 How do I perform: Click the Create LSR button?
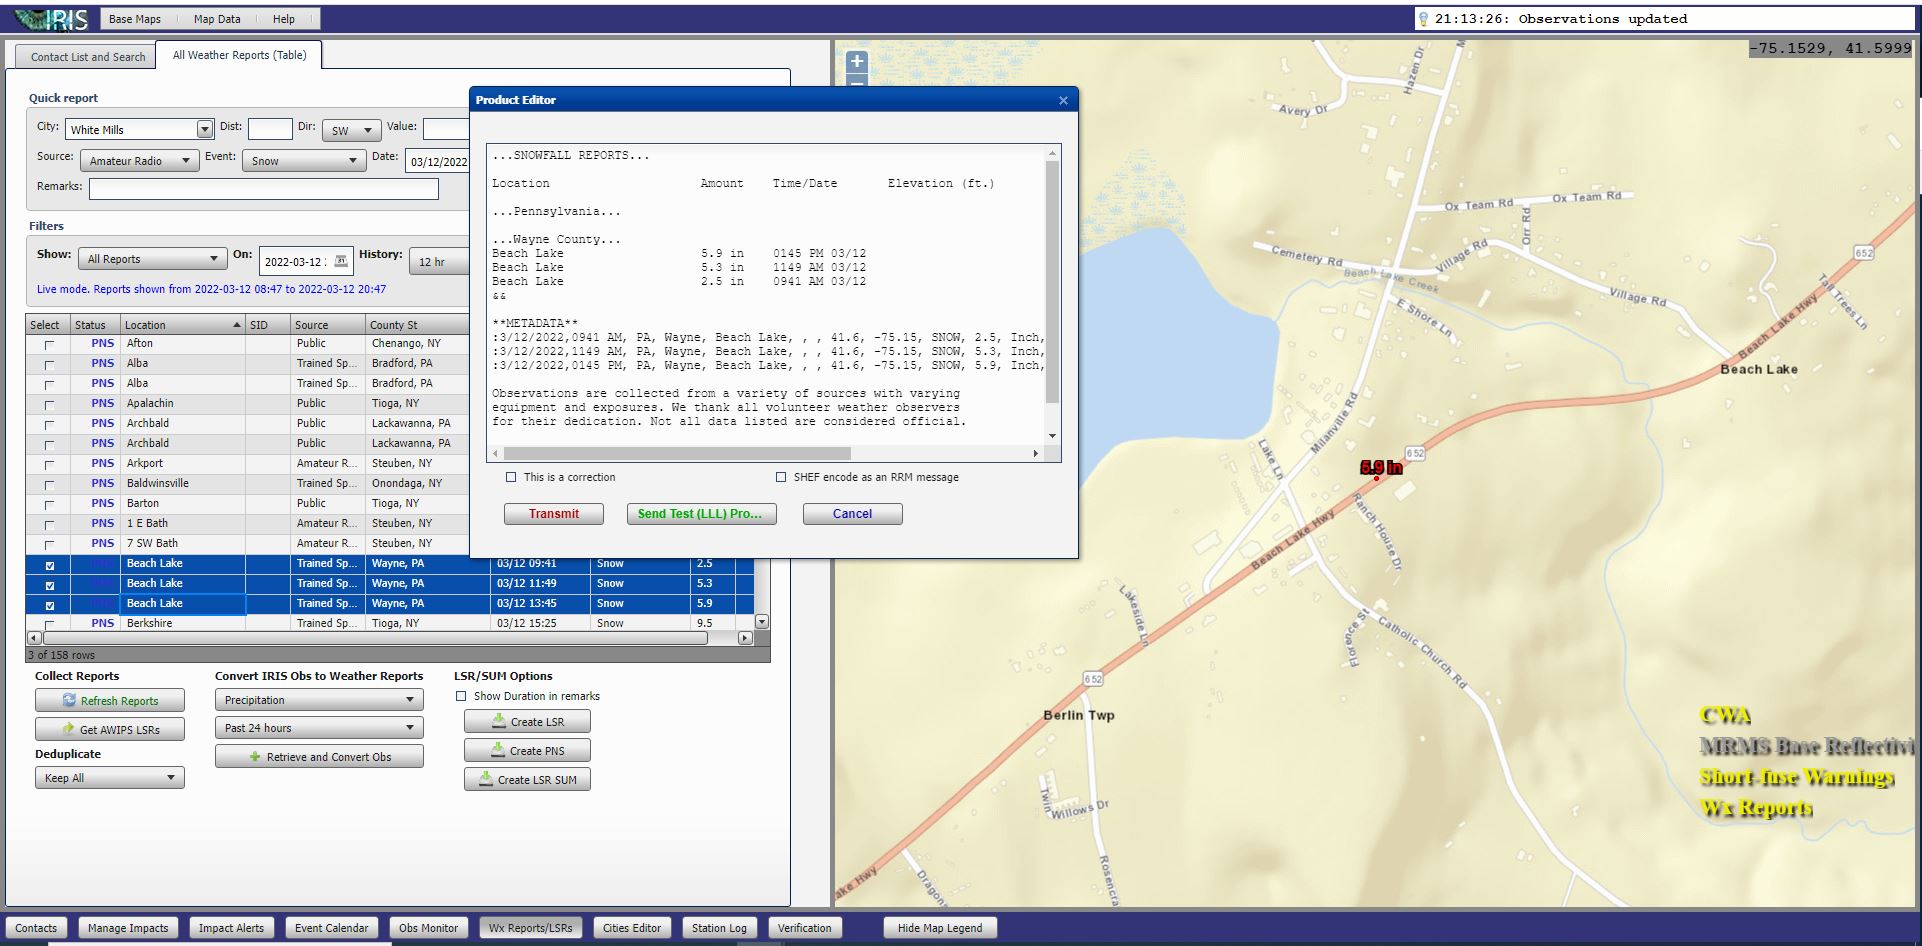coord(527,722)
